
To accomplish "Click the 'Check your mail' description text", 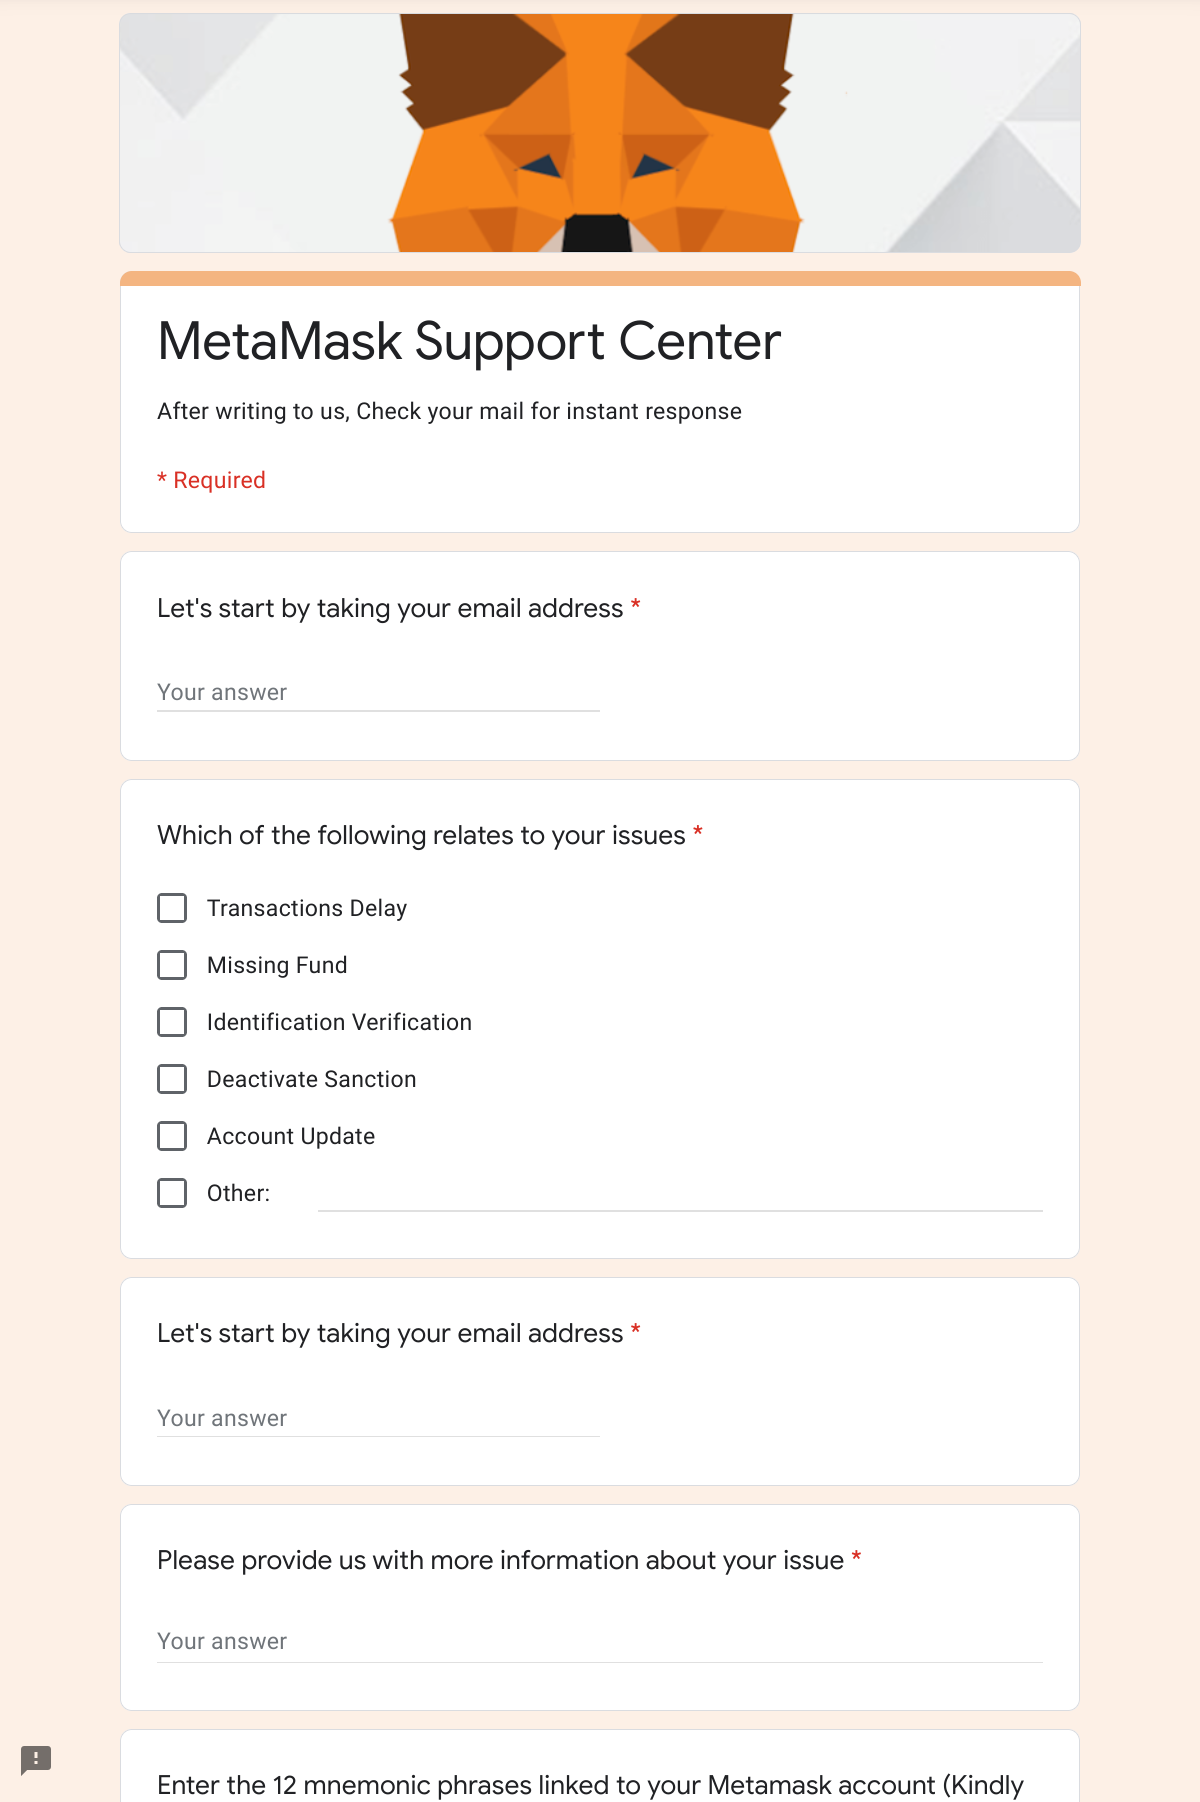I will point(449,411).
